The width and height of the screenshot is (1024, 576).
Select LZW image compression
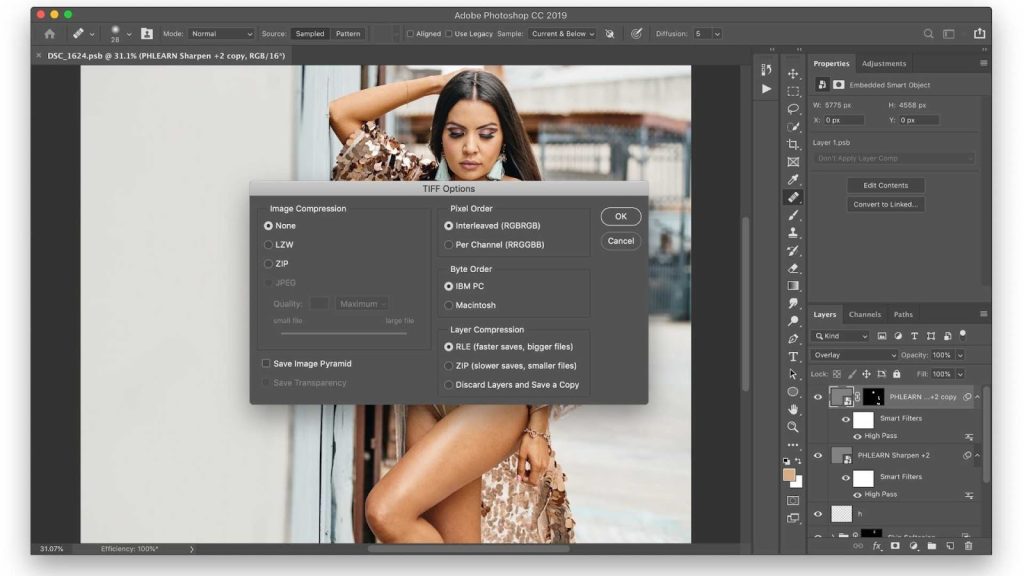click(x=268, y=245)
